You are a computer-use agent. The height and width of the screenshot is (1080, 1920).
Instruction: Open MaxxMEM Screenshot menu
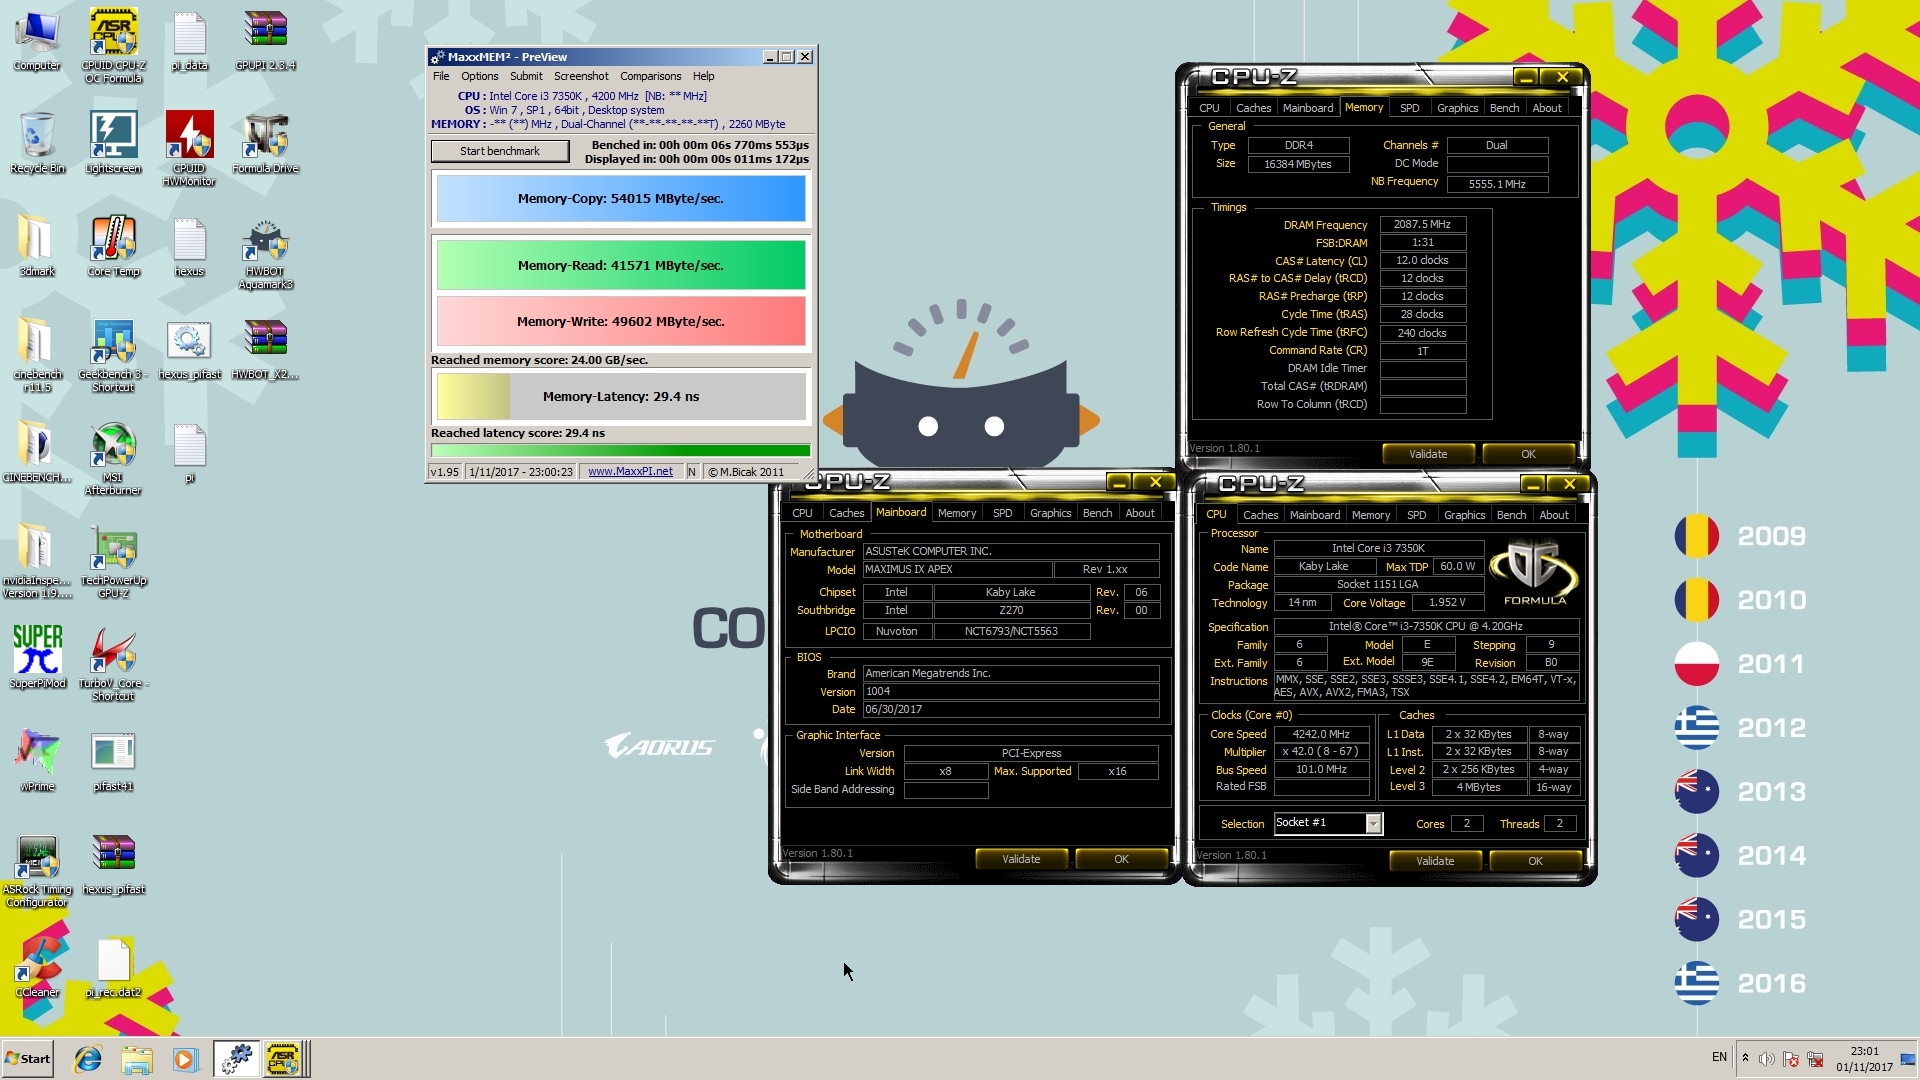581,76
